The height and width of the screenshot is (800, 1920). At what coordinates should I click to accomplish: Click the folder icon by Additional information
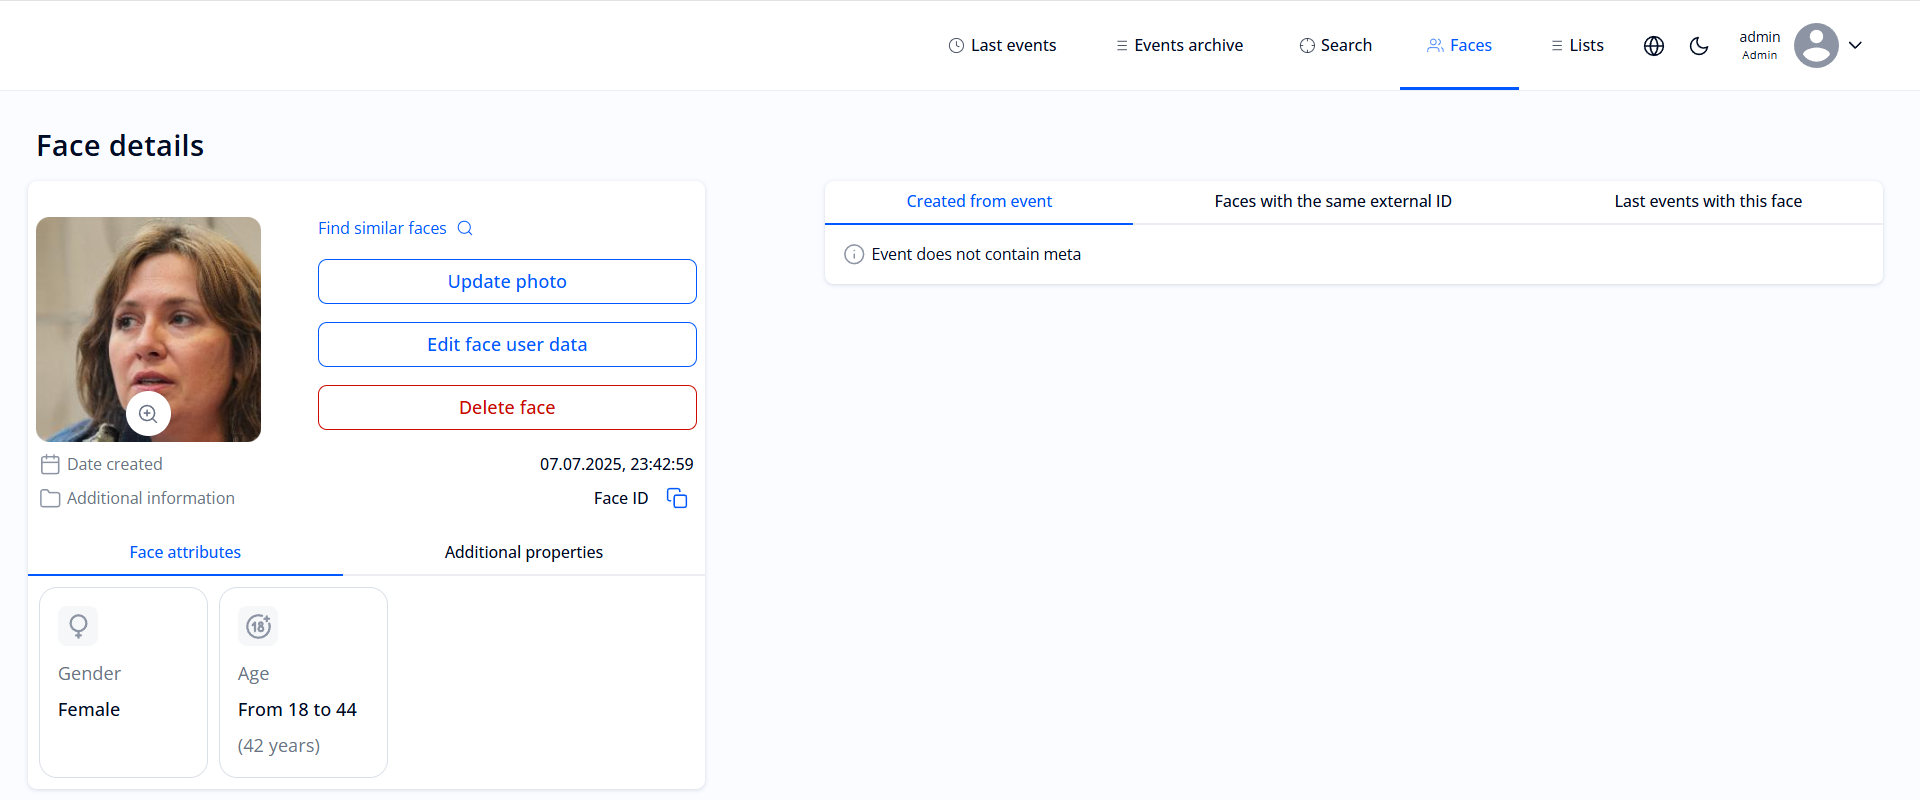coord(50,498)
